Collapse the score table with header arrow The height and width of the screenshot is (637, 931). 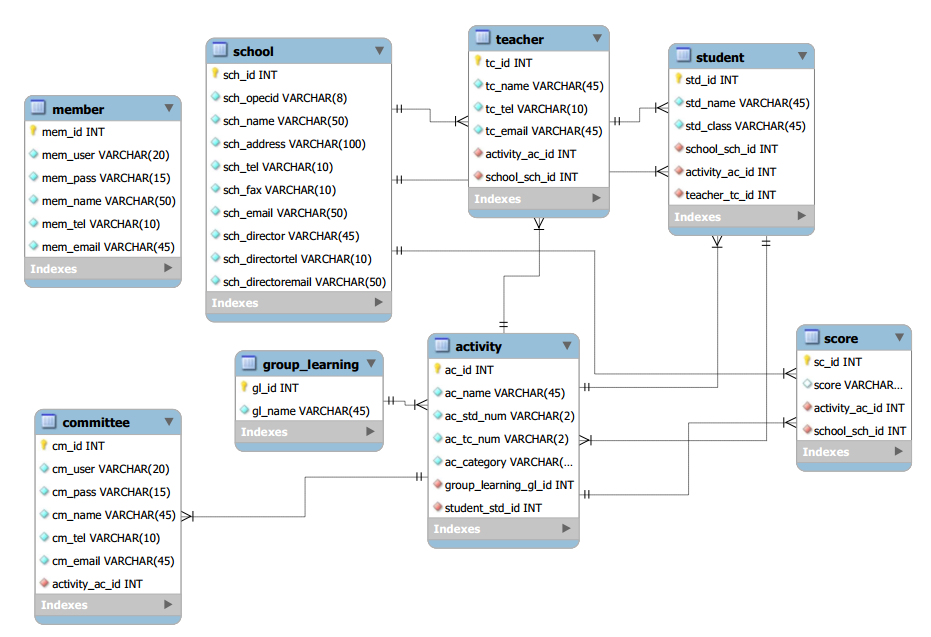pyautogui.click(x=900, y=337)
